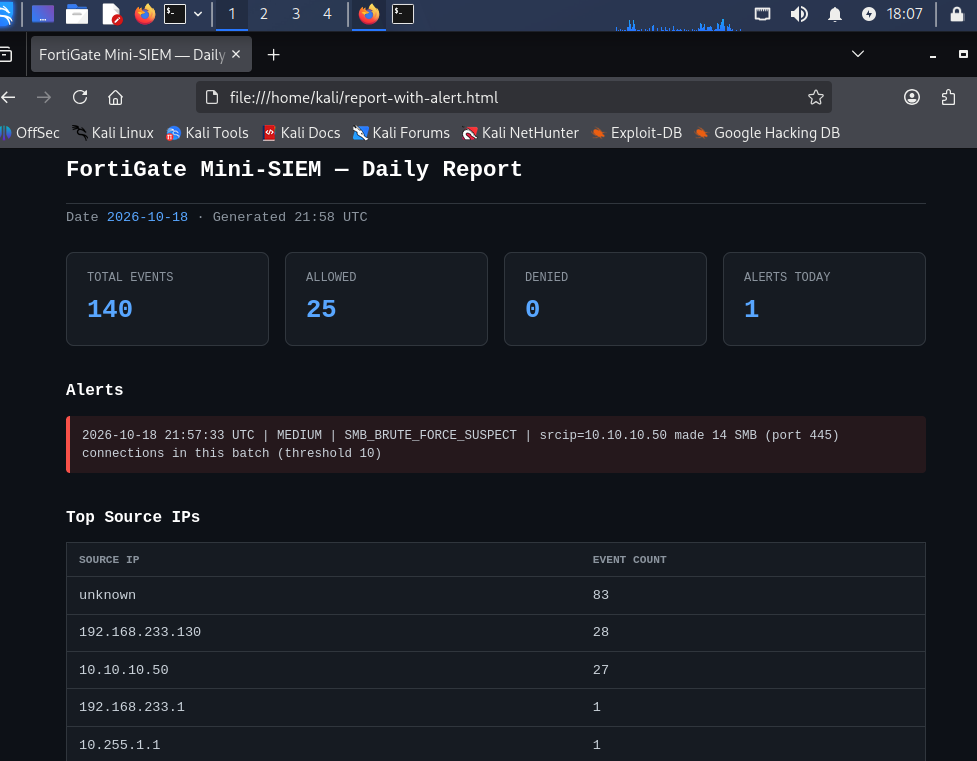Open the file manager from the top panel
Image resolution: width=977 pixels, height=761 pixels.
click(77, 14)
